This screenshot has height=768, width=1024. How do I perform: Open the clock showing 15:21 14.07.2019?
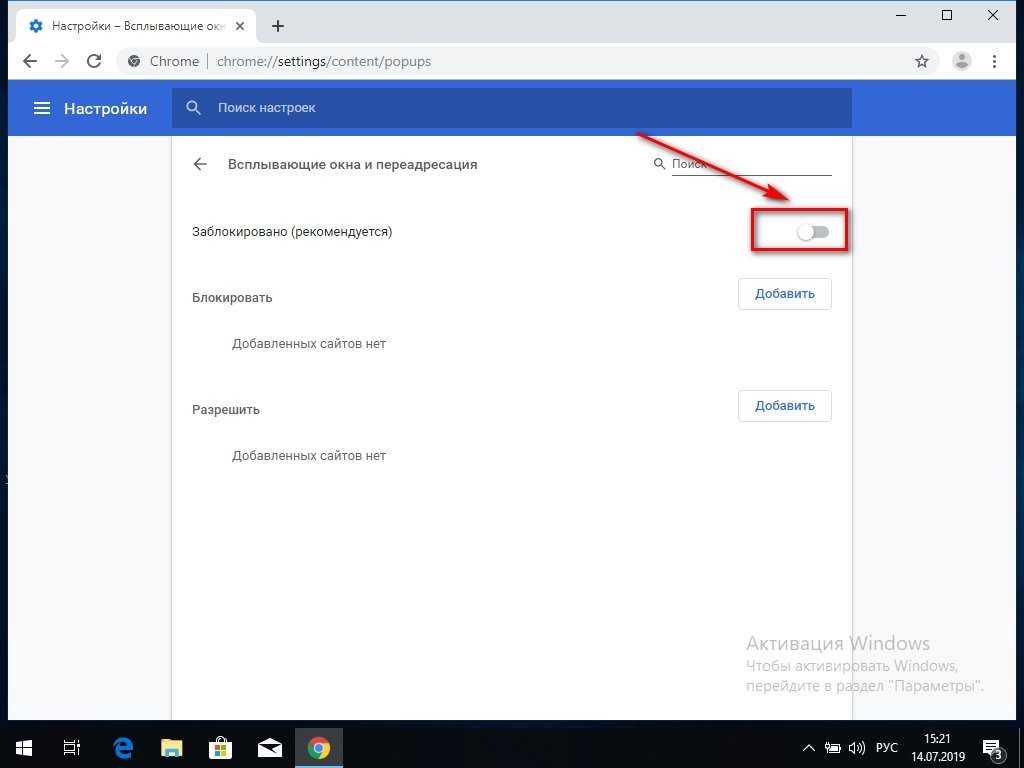pos(938,748)
